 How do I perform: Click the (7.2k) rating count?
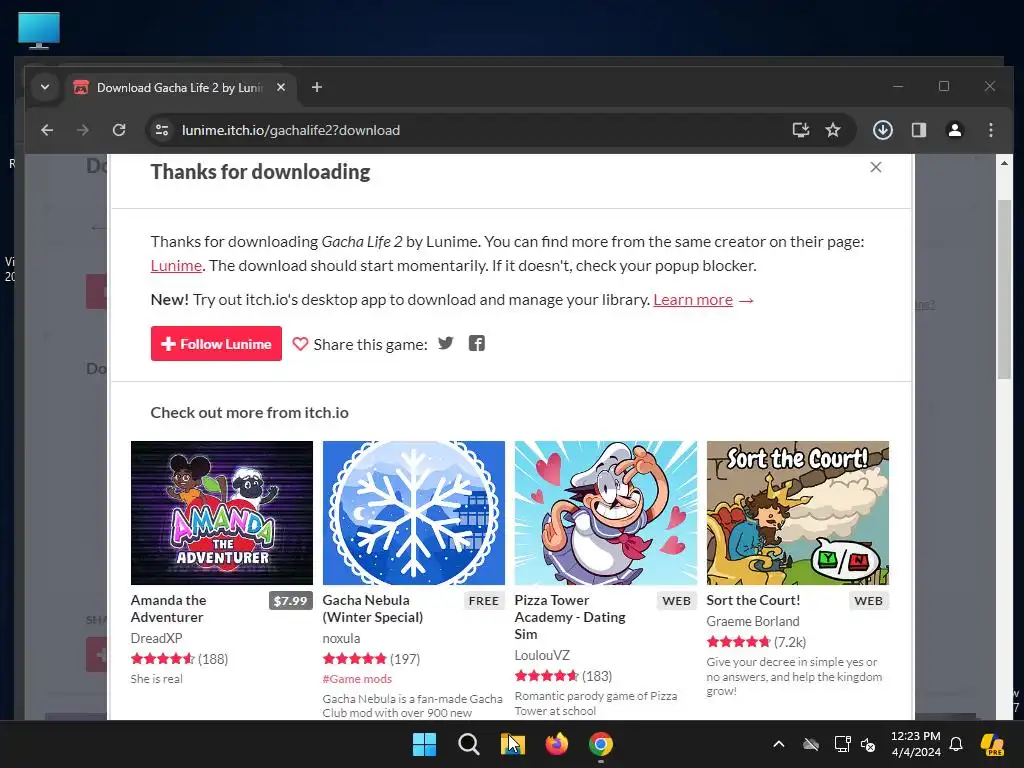tap(790, 642)
